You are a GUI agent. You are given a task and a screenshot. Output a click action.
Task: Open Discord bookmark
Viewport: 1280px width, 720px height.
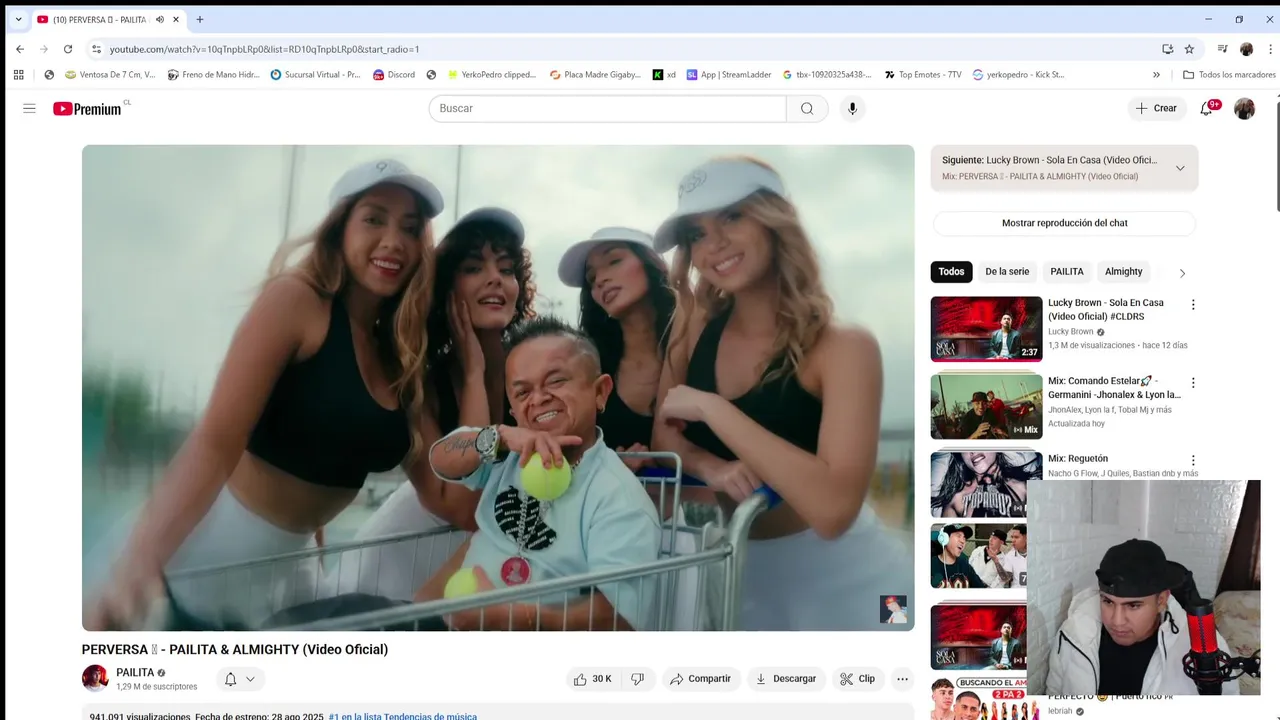point(394,74)
